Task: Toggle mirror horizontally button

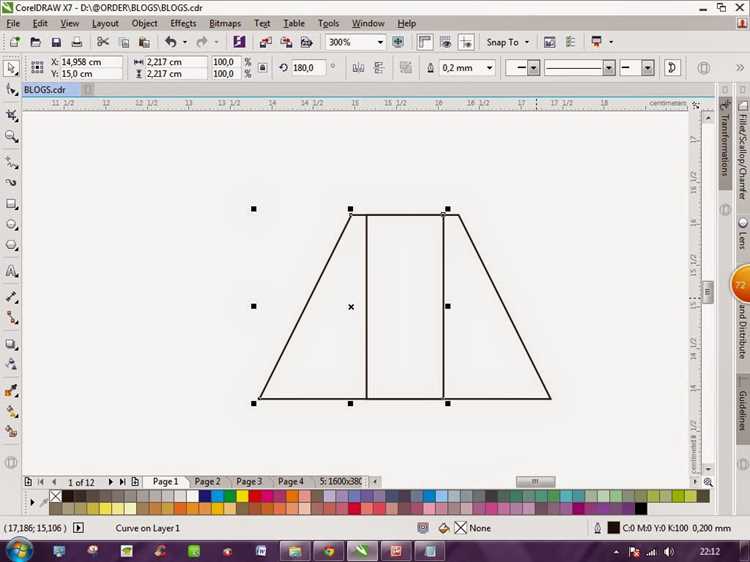Action: [x=358, y=68]
